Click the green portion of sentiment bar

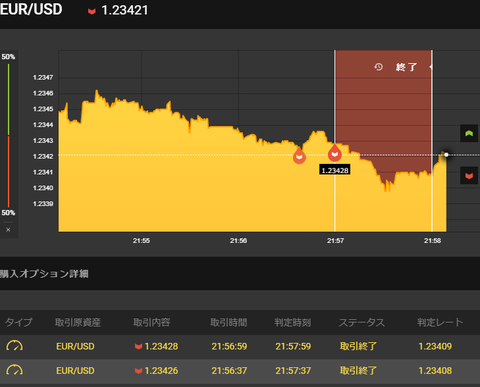8,99
